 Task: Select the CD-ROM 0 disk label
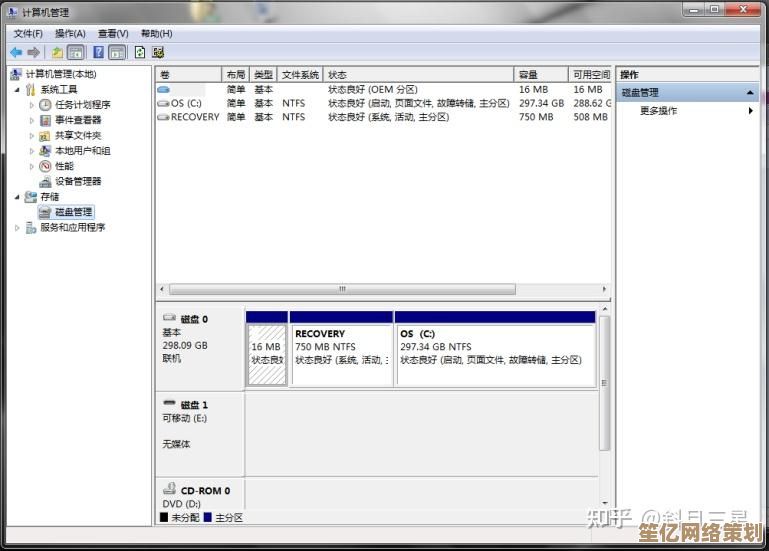[x=205, y=491]
